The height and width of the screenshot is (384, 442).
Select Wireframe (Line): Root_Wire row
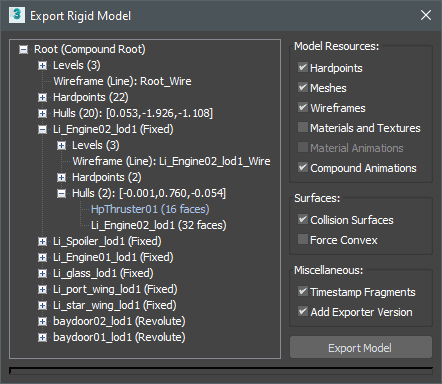coord(122,81)
